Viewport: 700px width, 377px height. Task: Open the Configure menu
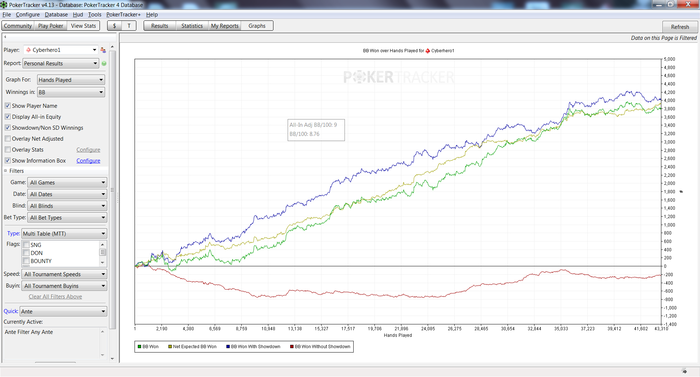(28, 14)
